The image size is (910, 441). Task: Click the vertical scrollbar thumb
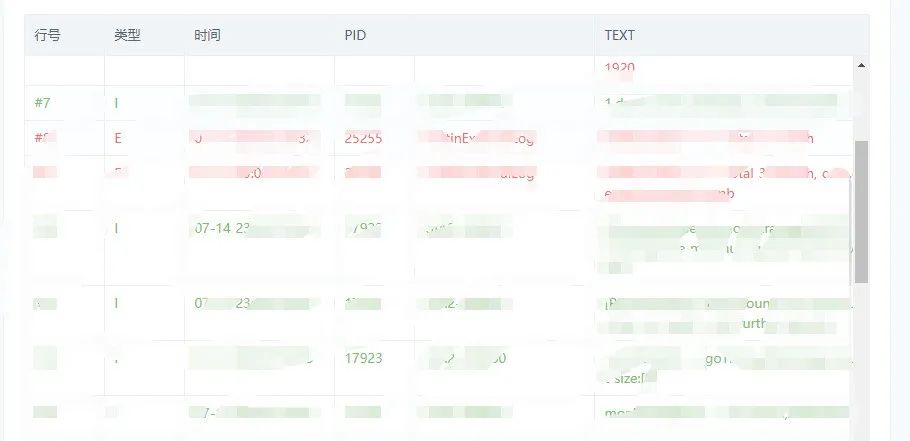(x=861, y=212)
